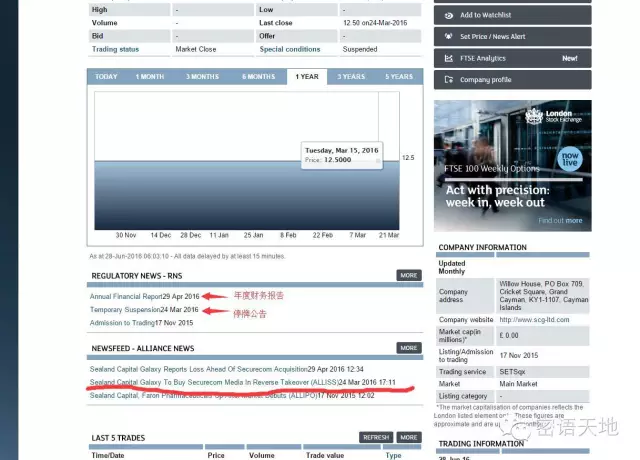Click MORE button in Newsfeed Alliance News section
The image size is (640, 460).
[x=409, y=348]
